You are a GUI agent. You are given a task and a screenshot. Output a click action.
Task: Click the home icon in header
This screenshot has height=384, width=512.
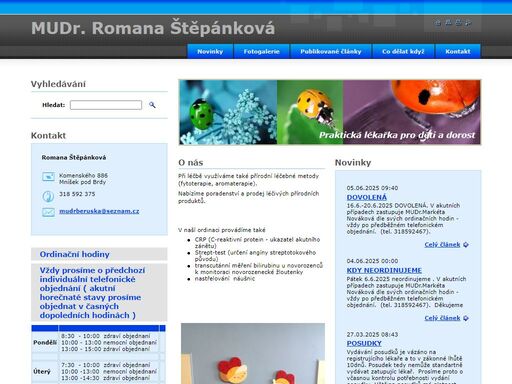point(438,23)
